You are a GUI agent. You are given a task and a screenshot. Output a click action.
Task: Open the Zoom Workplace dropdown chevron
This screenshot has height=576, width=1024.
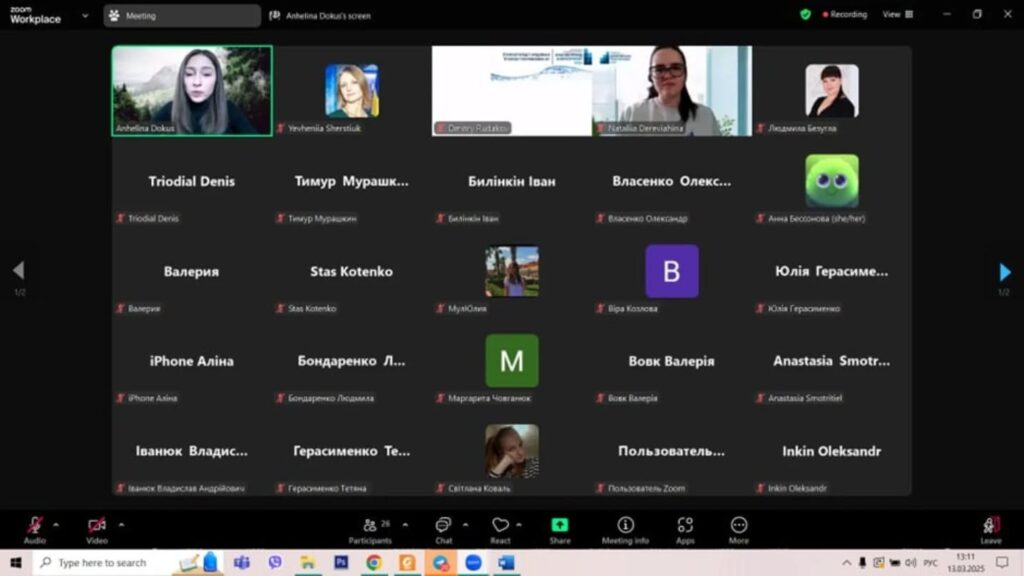pos(83,16)
